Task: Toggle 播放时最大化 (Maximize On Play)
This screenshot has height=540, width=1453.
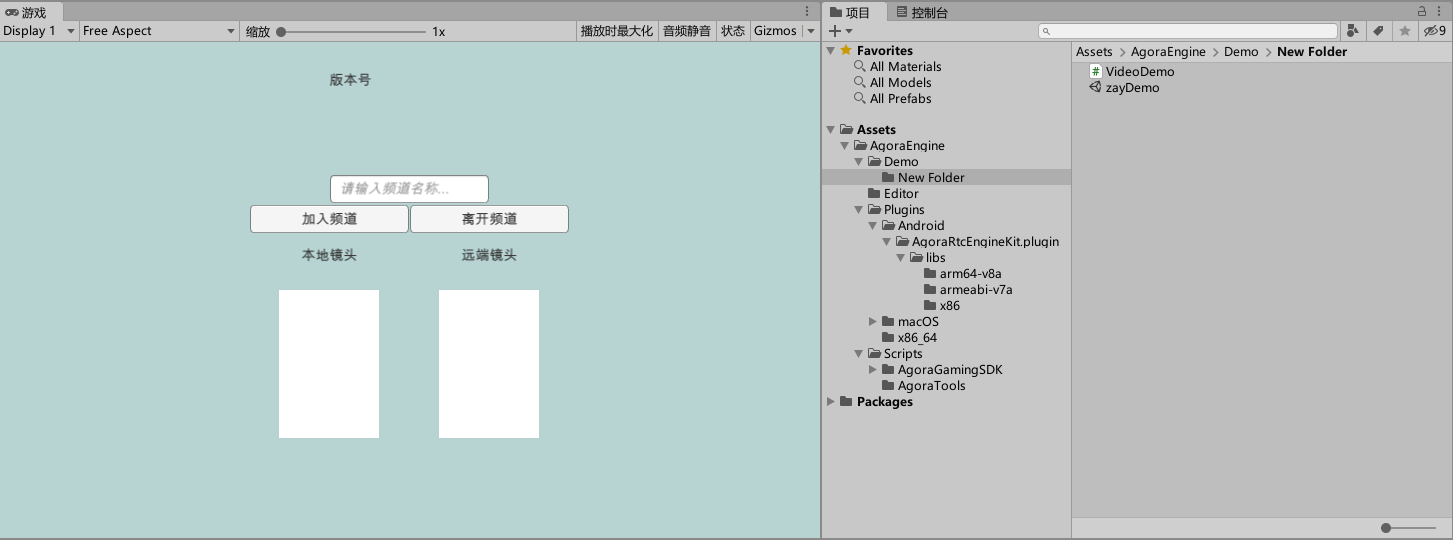Action: pos(617,31)
